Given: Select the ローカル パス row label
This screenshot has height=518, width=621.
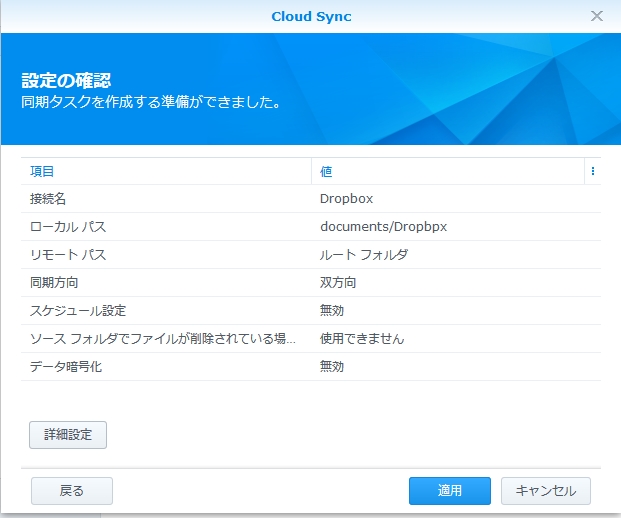Looking at the screenshot, I should pyautogui.click(x=68, y=227).
